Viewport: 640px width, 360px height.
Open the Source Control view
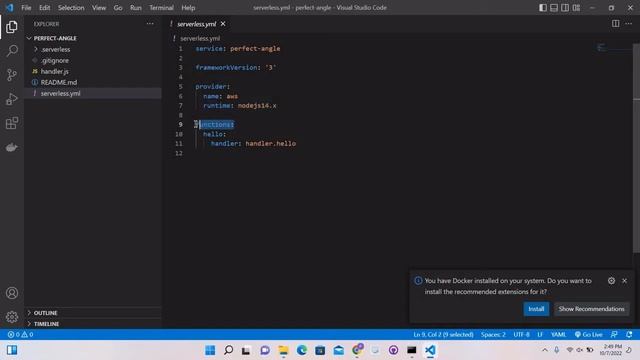click(12, 75)
